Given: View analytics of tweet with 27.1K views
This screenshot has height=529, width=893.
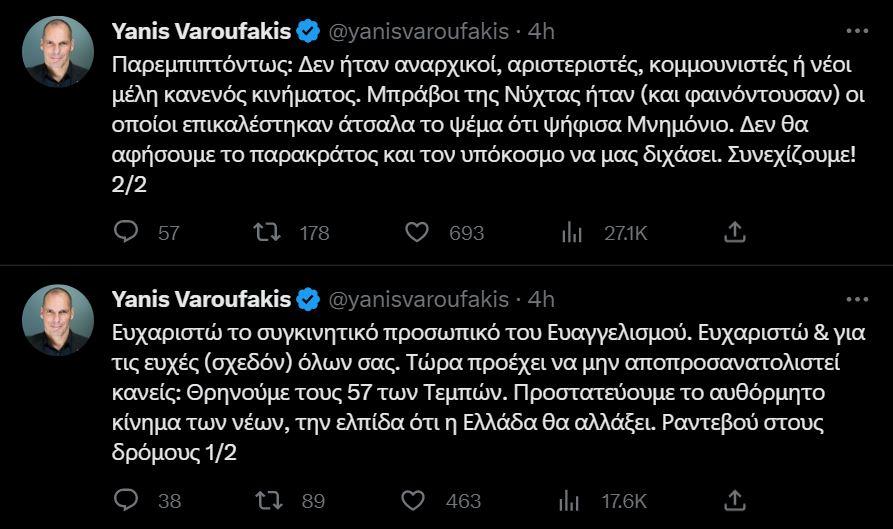Looking at the screenshot, I should pos(572,232).
